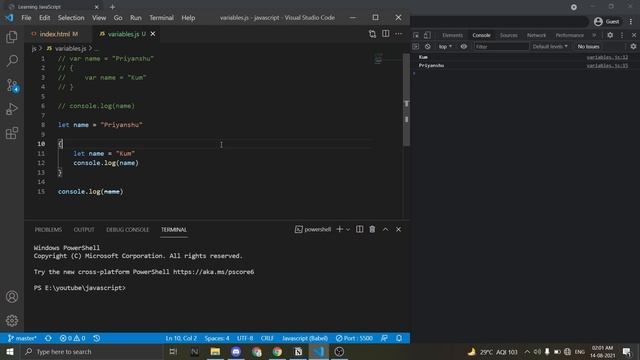Image resolution: width=640 pixels, height=360 pixels.
Task: Click the master* branch selector
Action: tap(22, 338)
